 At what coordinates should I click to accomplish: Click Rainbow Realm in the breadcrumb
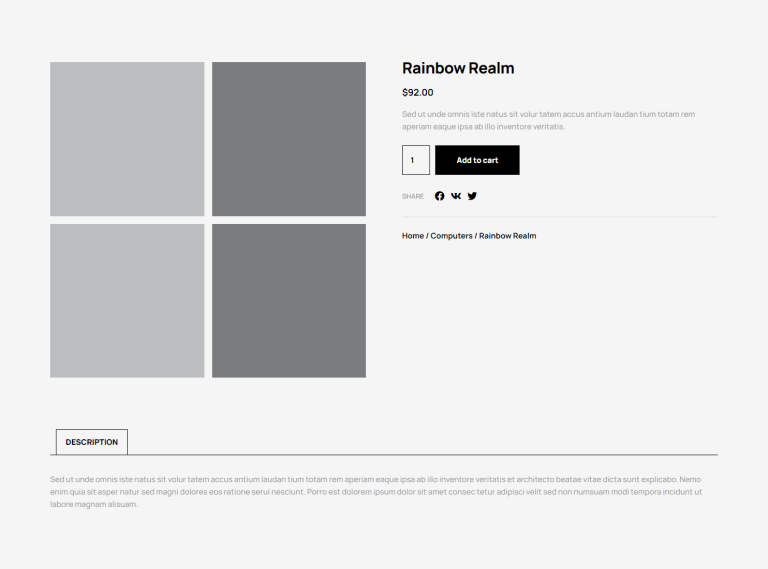507,236
